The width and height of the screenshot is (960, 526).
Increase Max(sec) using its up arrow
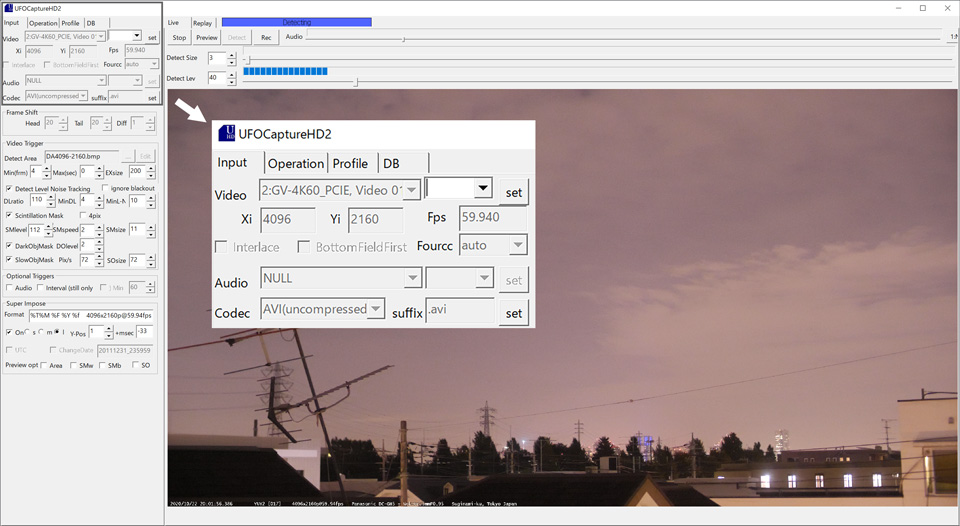100,169
